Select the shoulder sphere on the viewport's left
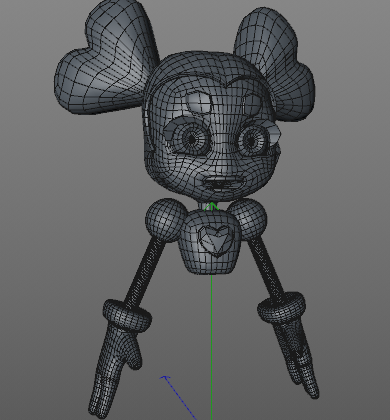390x420 pixels. point(166,220)
